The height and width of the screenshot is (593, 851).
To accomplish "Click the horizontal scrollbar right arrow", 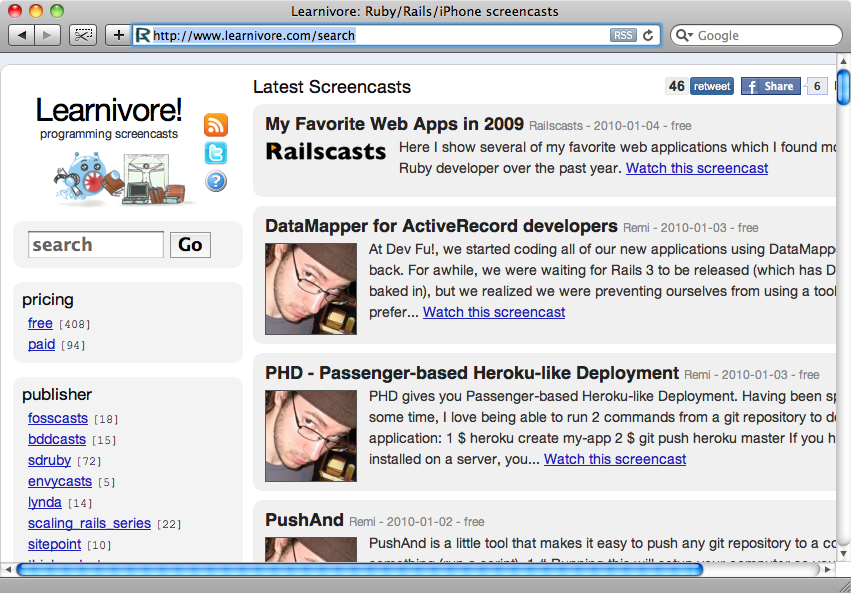I will 828,570.
